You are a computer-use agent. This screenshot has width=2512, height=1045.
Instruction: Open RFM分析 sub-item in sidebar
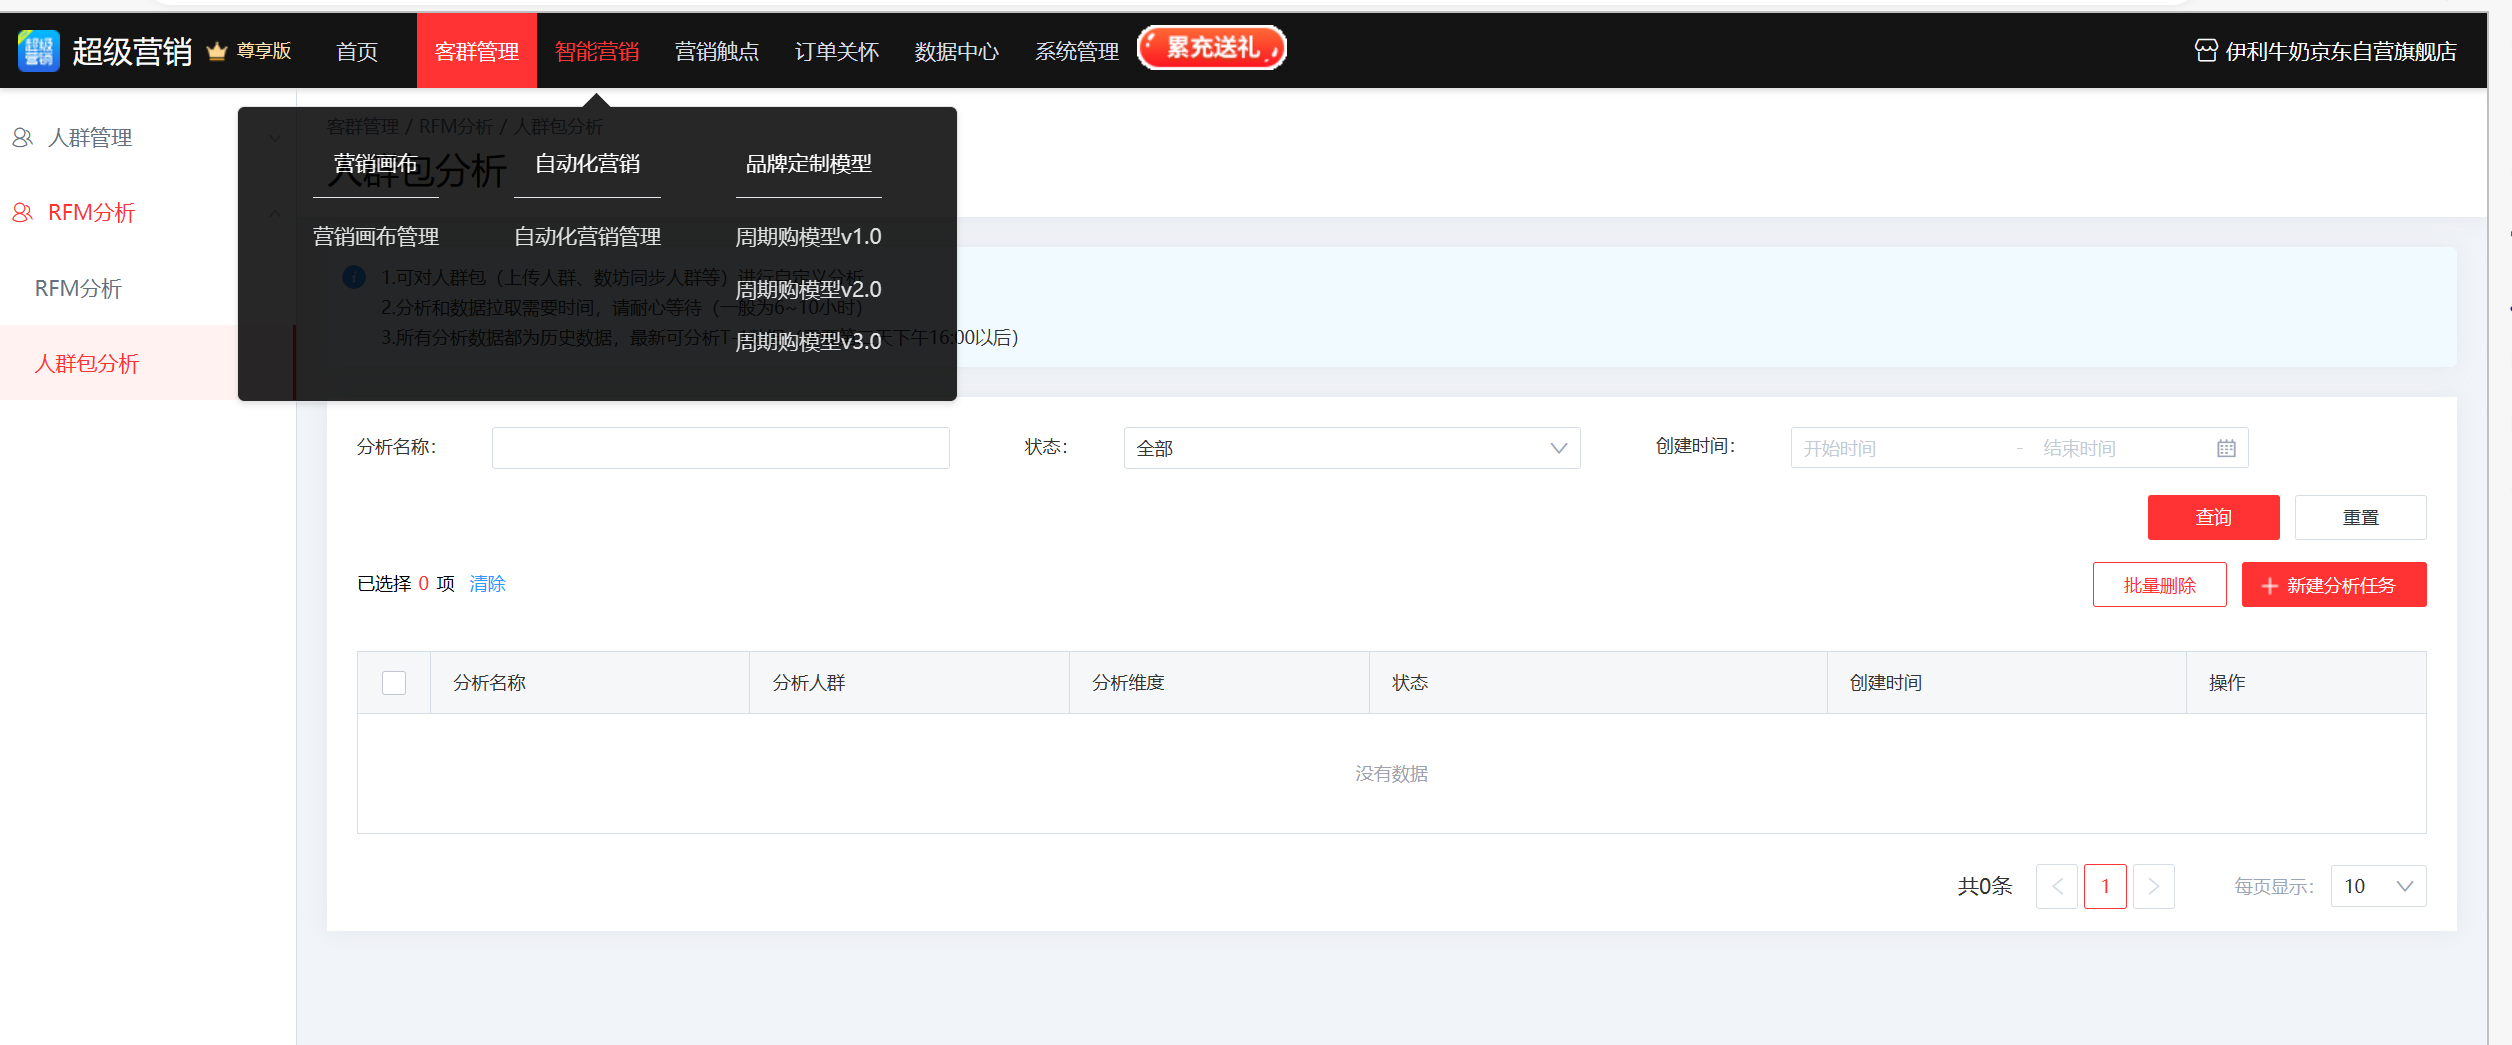click(x=78, y=289)
